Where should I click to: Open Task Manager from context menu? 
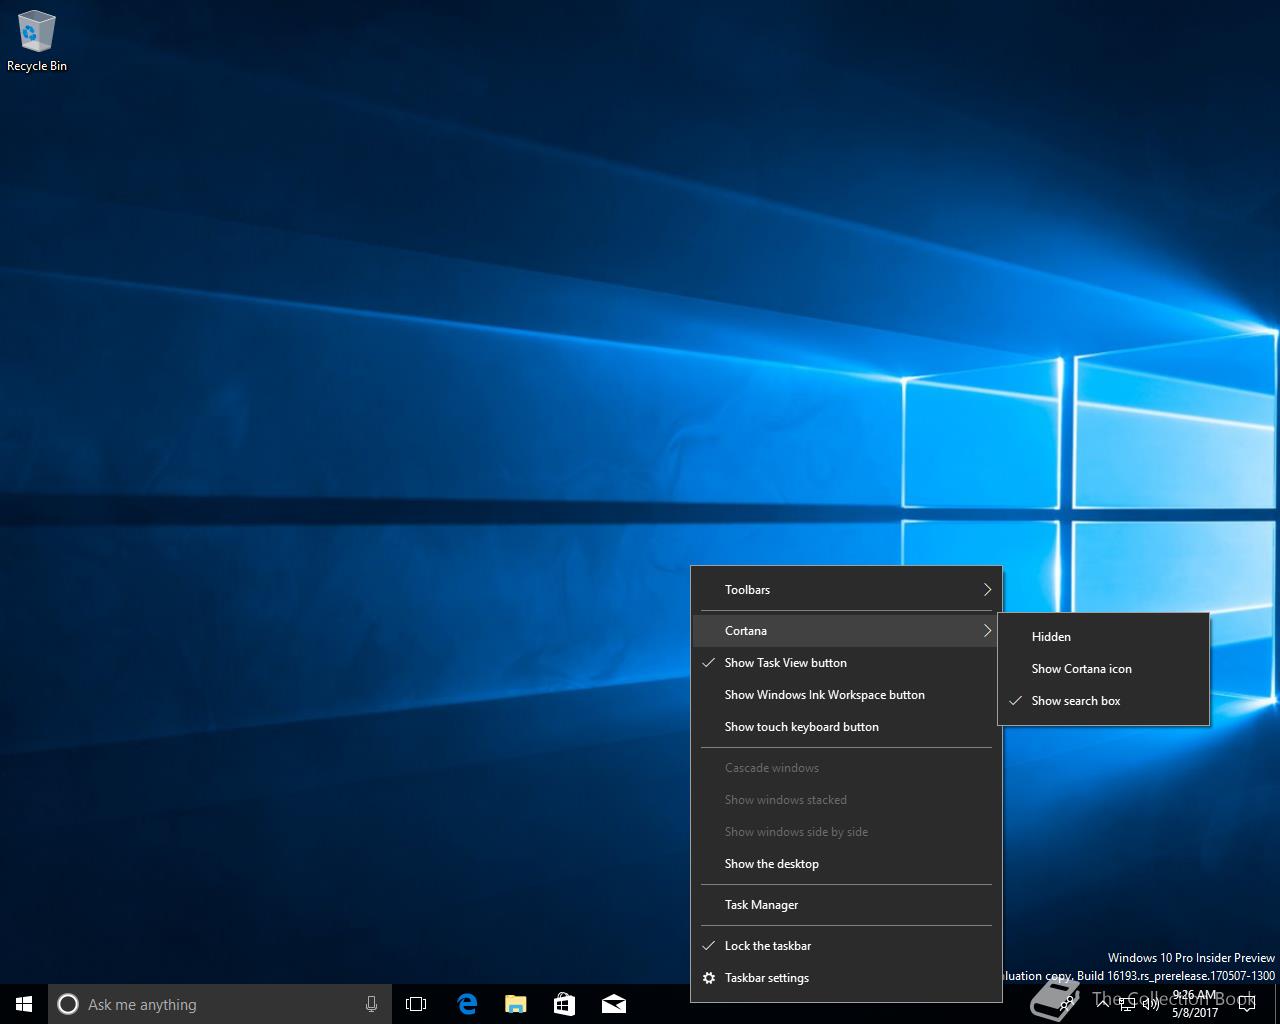pos(761,905)
